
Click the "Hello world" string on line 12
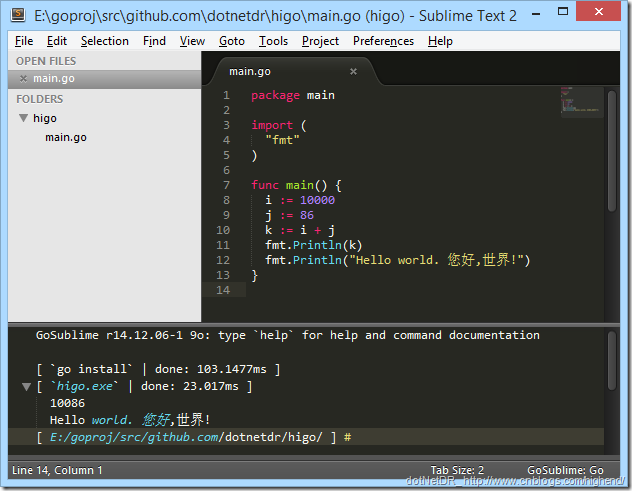point(439,260)
